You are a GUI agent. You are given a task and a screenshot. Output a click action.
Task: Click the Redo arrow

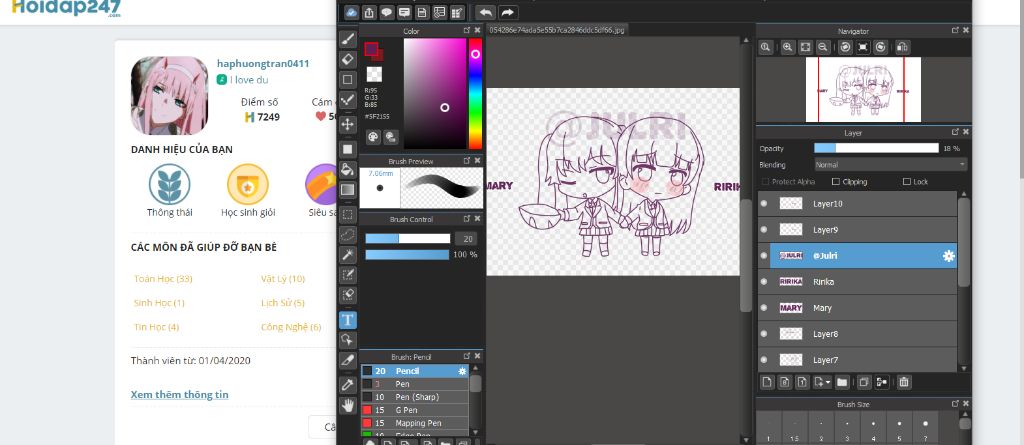click(x=507, y=12)
